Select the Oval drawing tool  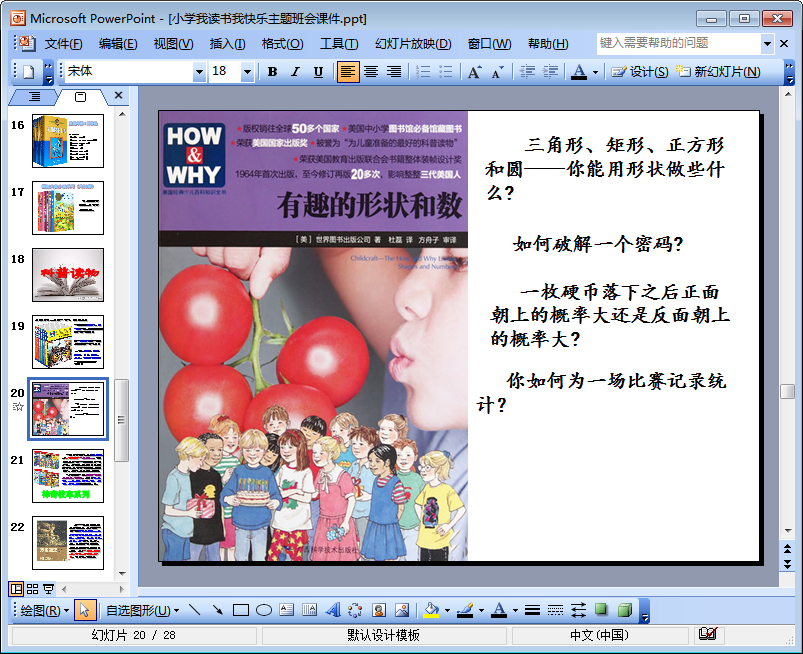click(x=264, y=610)
